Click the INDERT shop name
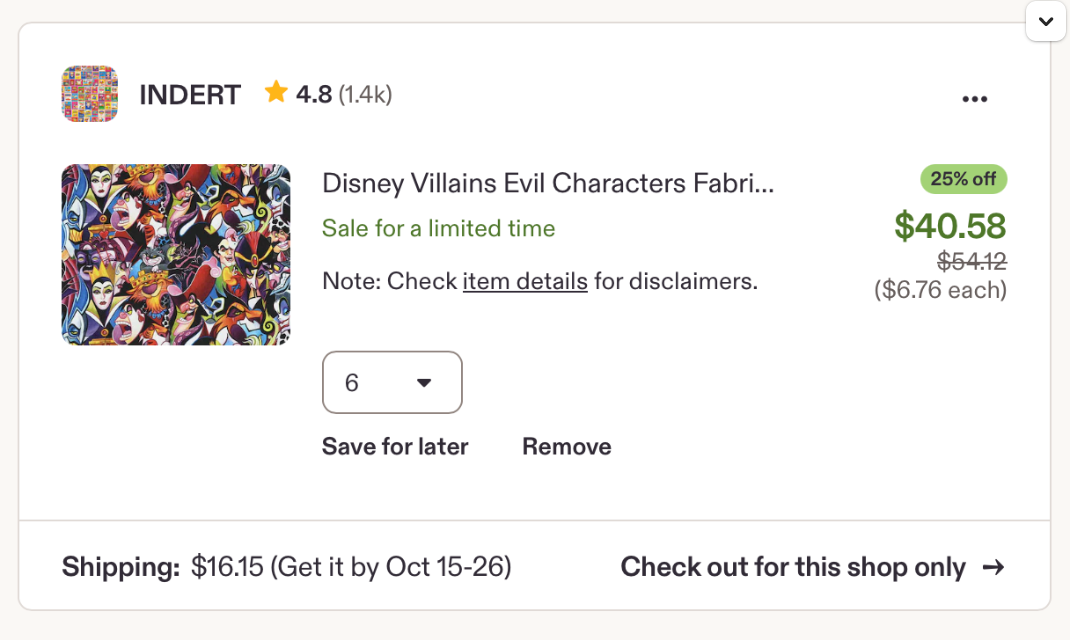The image size is (1070, 640). click(x=190, y=95)
